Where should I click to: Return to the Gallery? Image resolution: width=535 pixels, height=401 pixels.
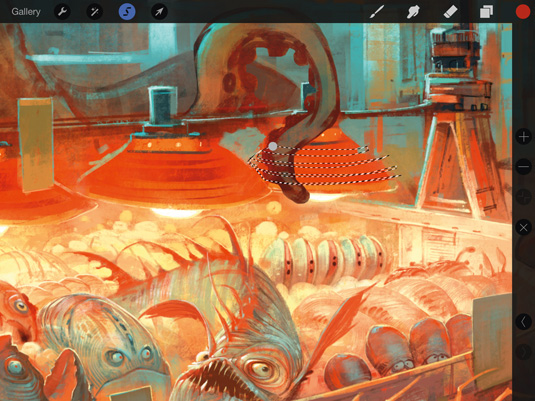[x=26, y=12]
